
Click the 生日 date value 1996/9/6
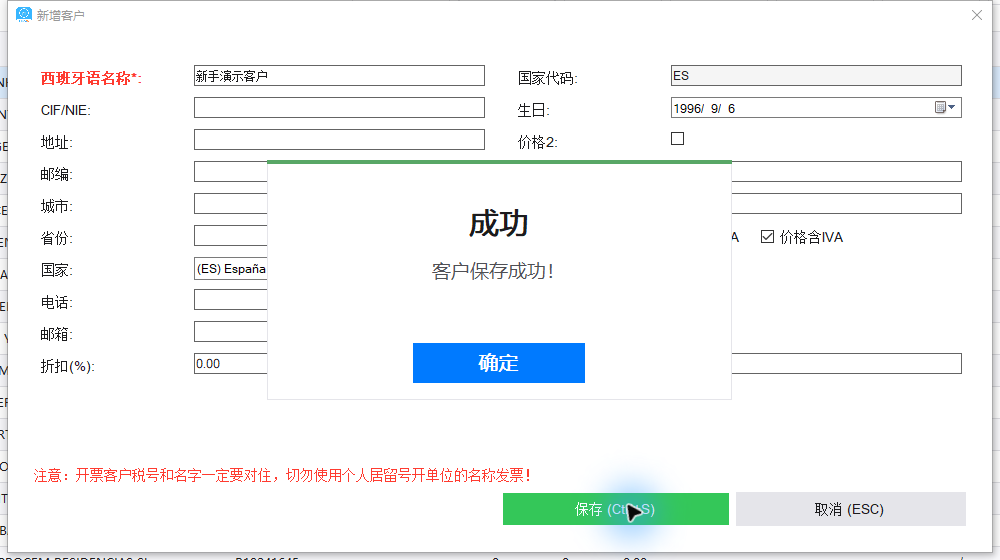[x=704, y=108]
